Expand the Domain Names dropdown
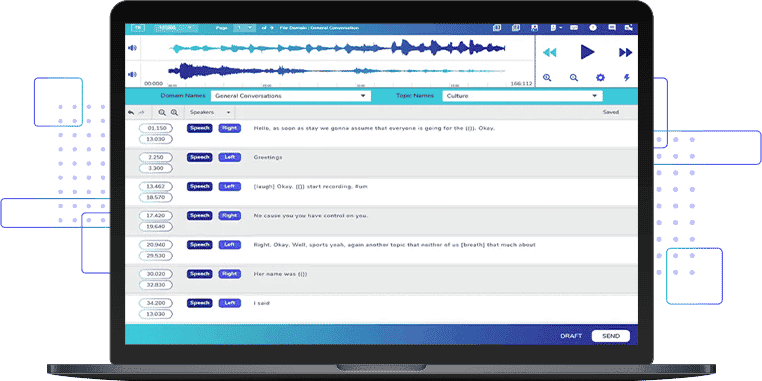Image resolution: width=762 pixels, height=381 pixels. 291,96
